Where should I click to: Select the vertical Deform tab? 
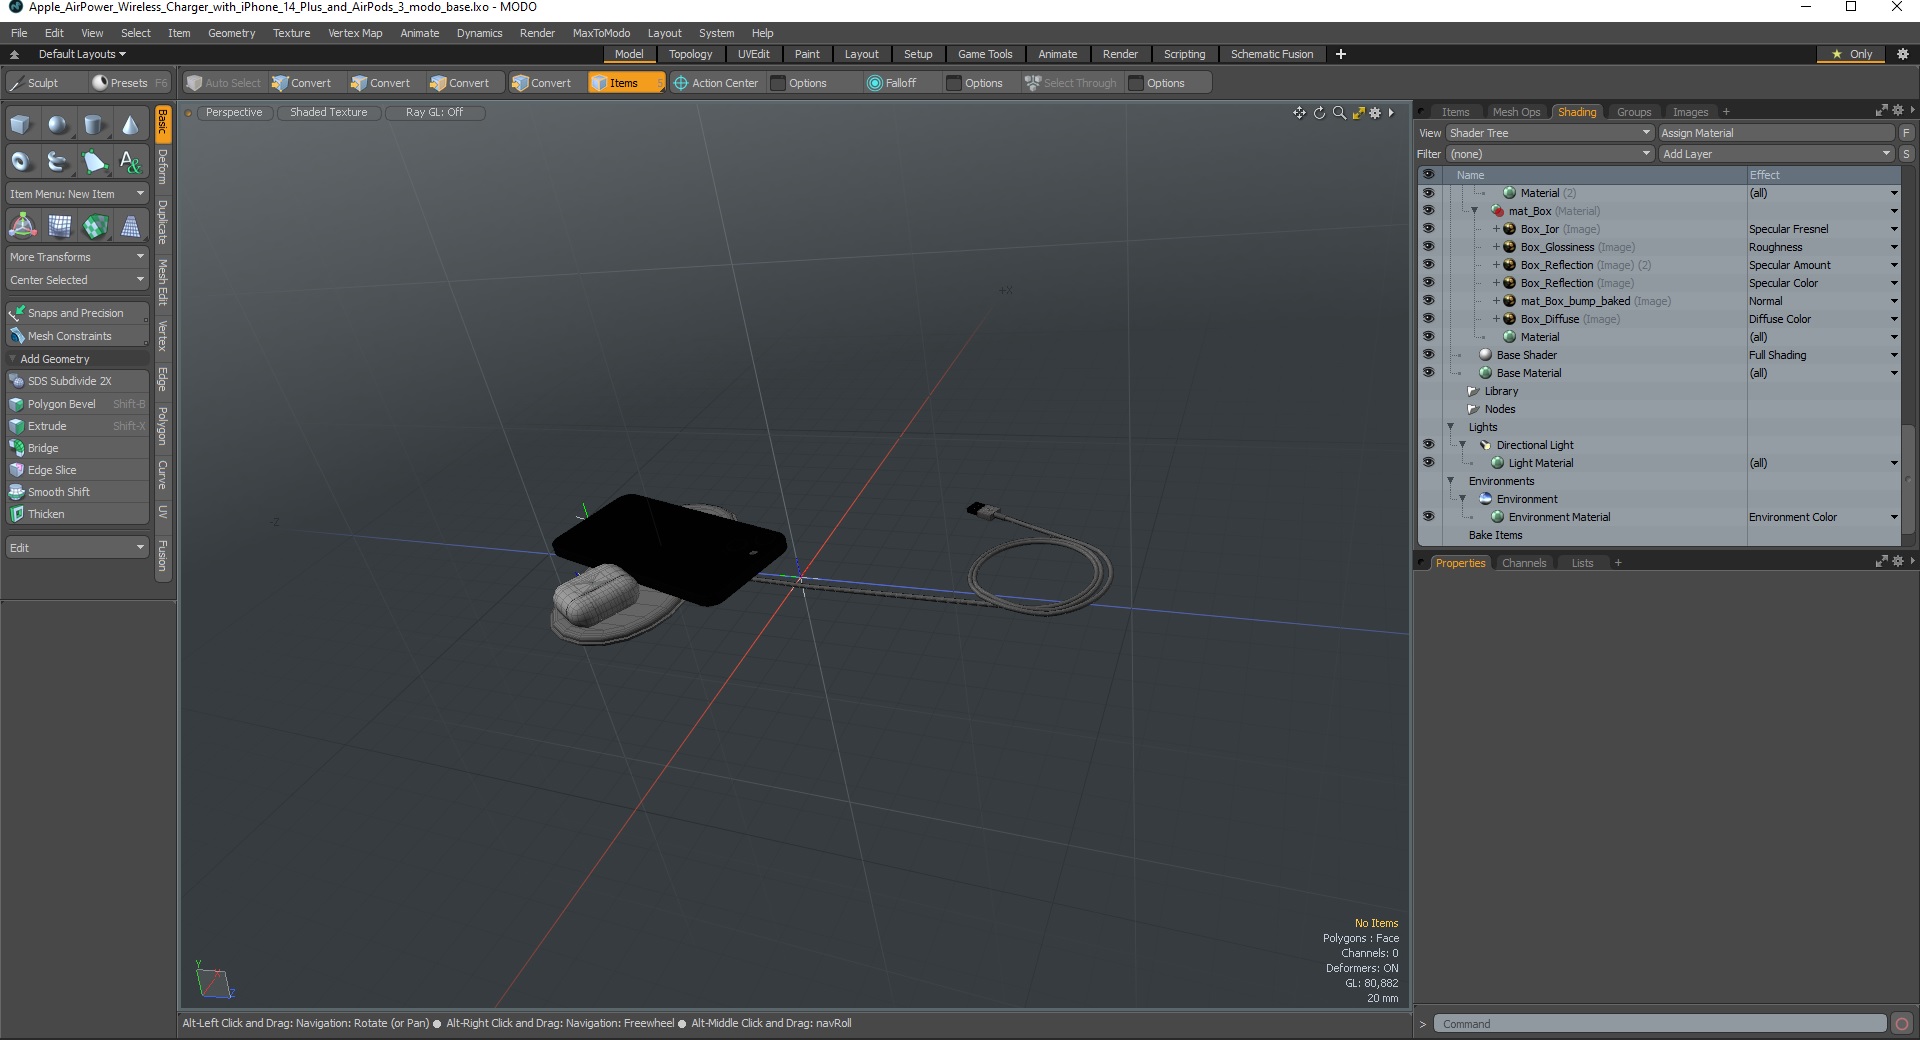tap(162, 169)
